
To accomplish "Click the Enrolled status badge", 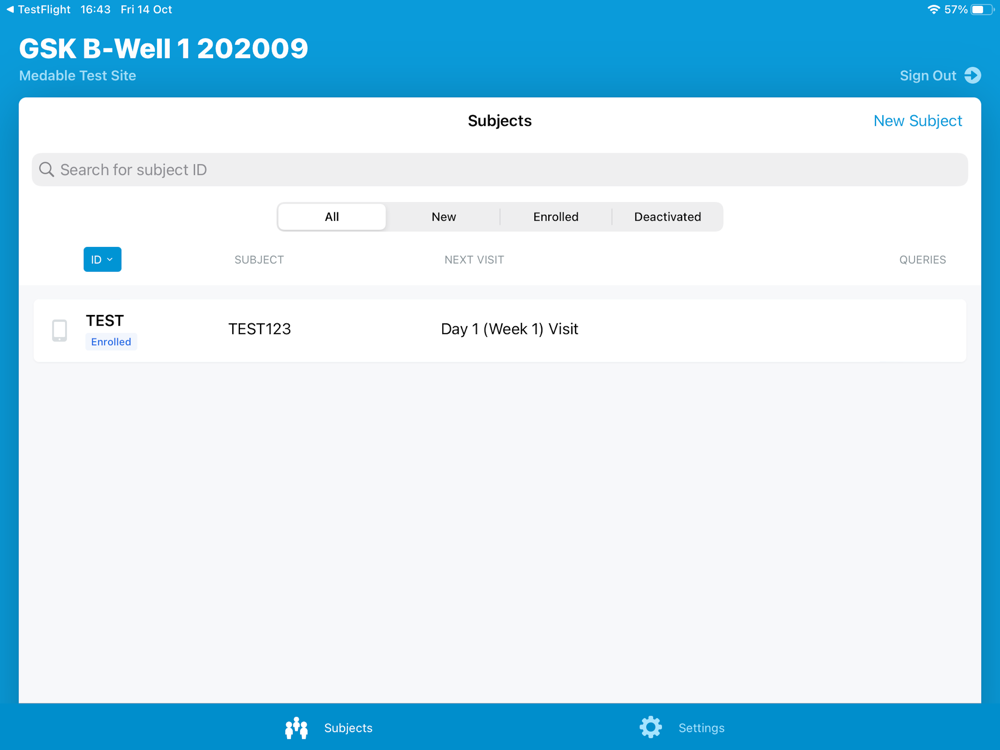I will click(x=111, y=342).
